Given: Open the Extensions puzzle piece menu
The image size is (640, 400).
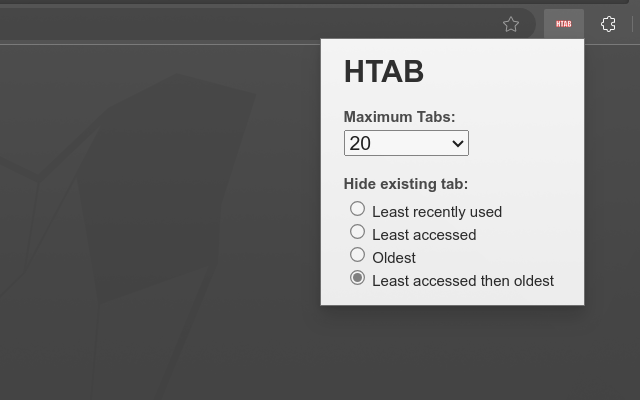Looking at the screenshot, I should point(608,24).
